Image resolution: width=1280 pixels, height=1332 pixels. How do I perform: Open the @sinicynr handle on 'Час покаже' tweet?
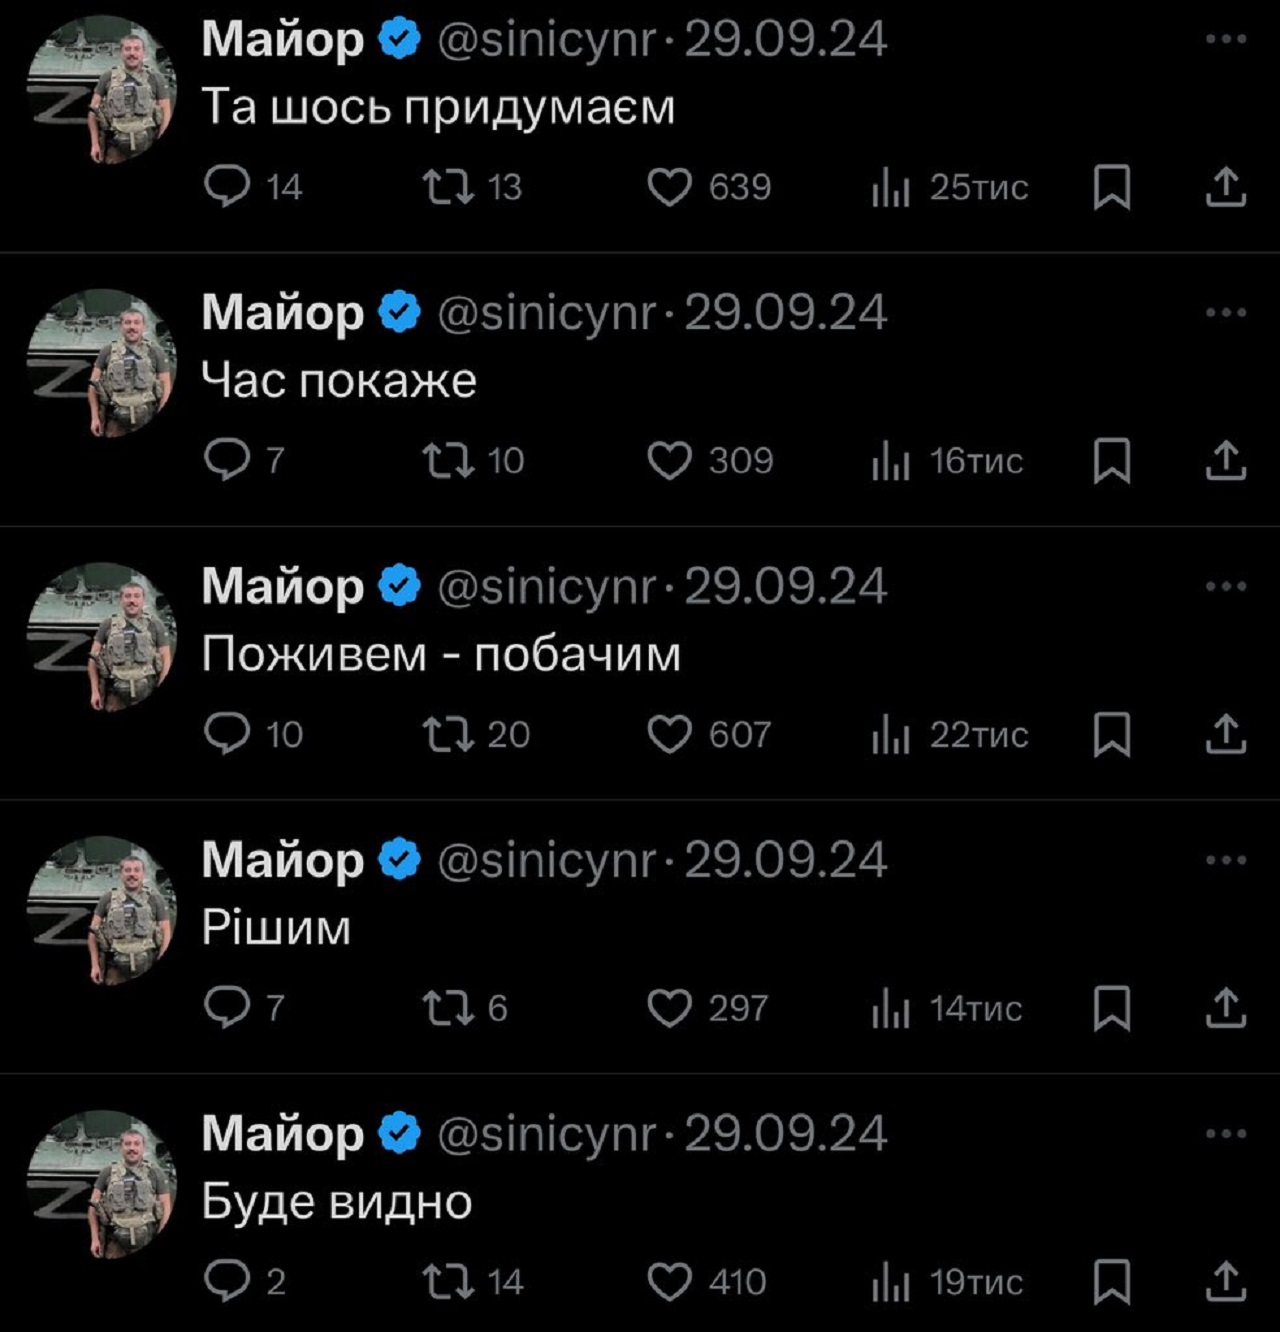546,313
